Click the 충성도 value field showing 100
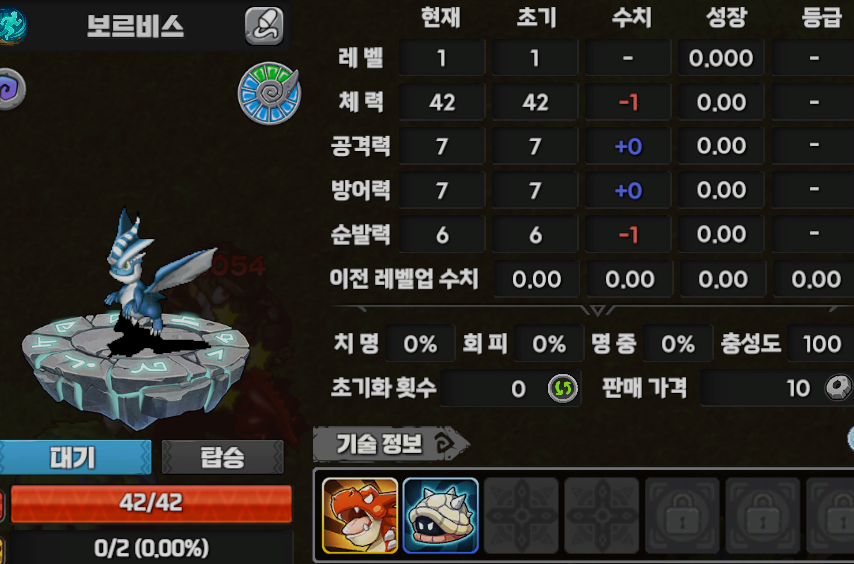 point(821,344)
